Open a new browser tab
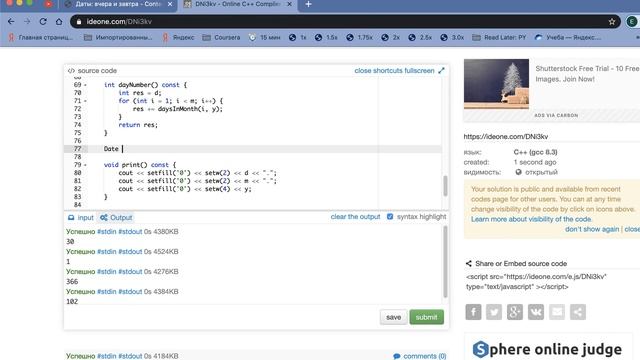Screen dimensions: 640x360 coord(309,4)
